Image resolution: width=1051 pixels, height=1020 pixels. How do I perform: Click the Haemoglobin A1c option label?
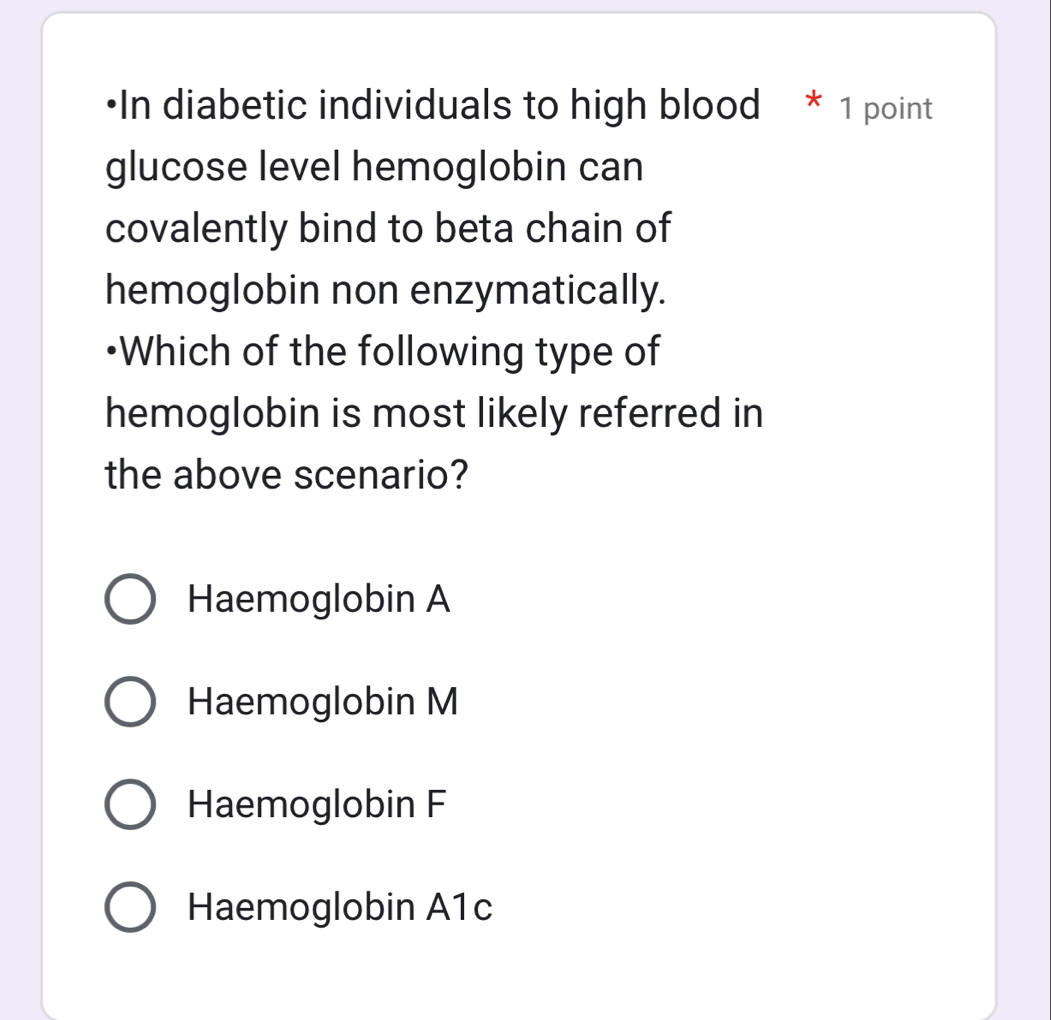pos(340,906)
